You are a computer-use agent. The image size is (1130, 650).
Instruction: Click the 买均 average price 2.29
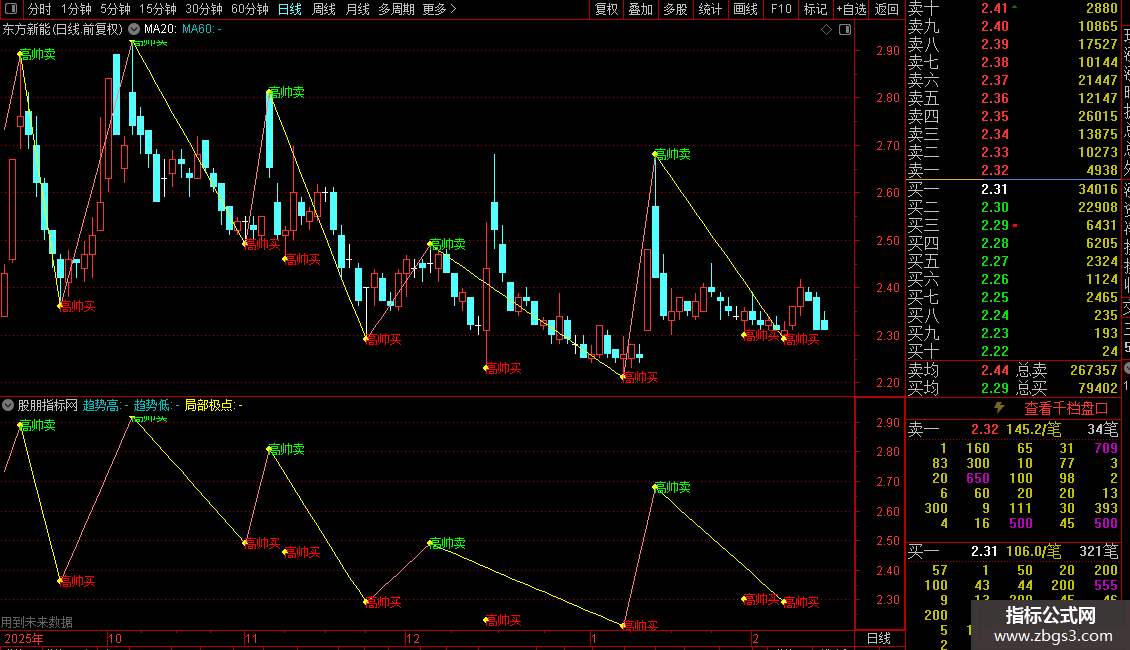(995, 388)
